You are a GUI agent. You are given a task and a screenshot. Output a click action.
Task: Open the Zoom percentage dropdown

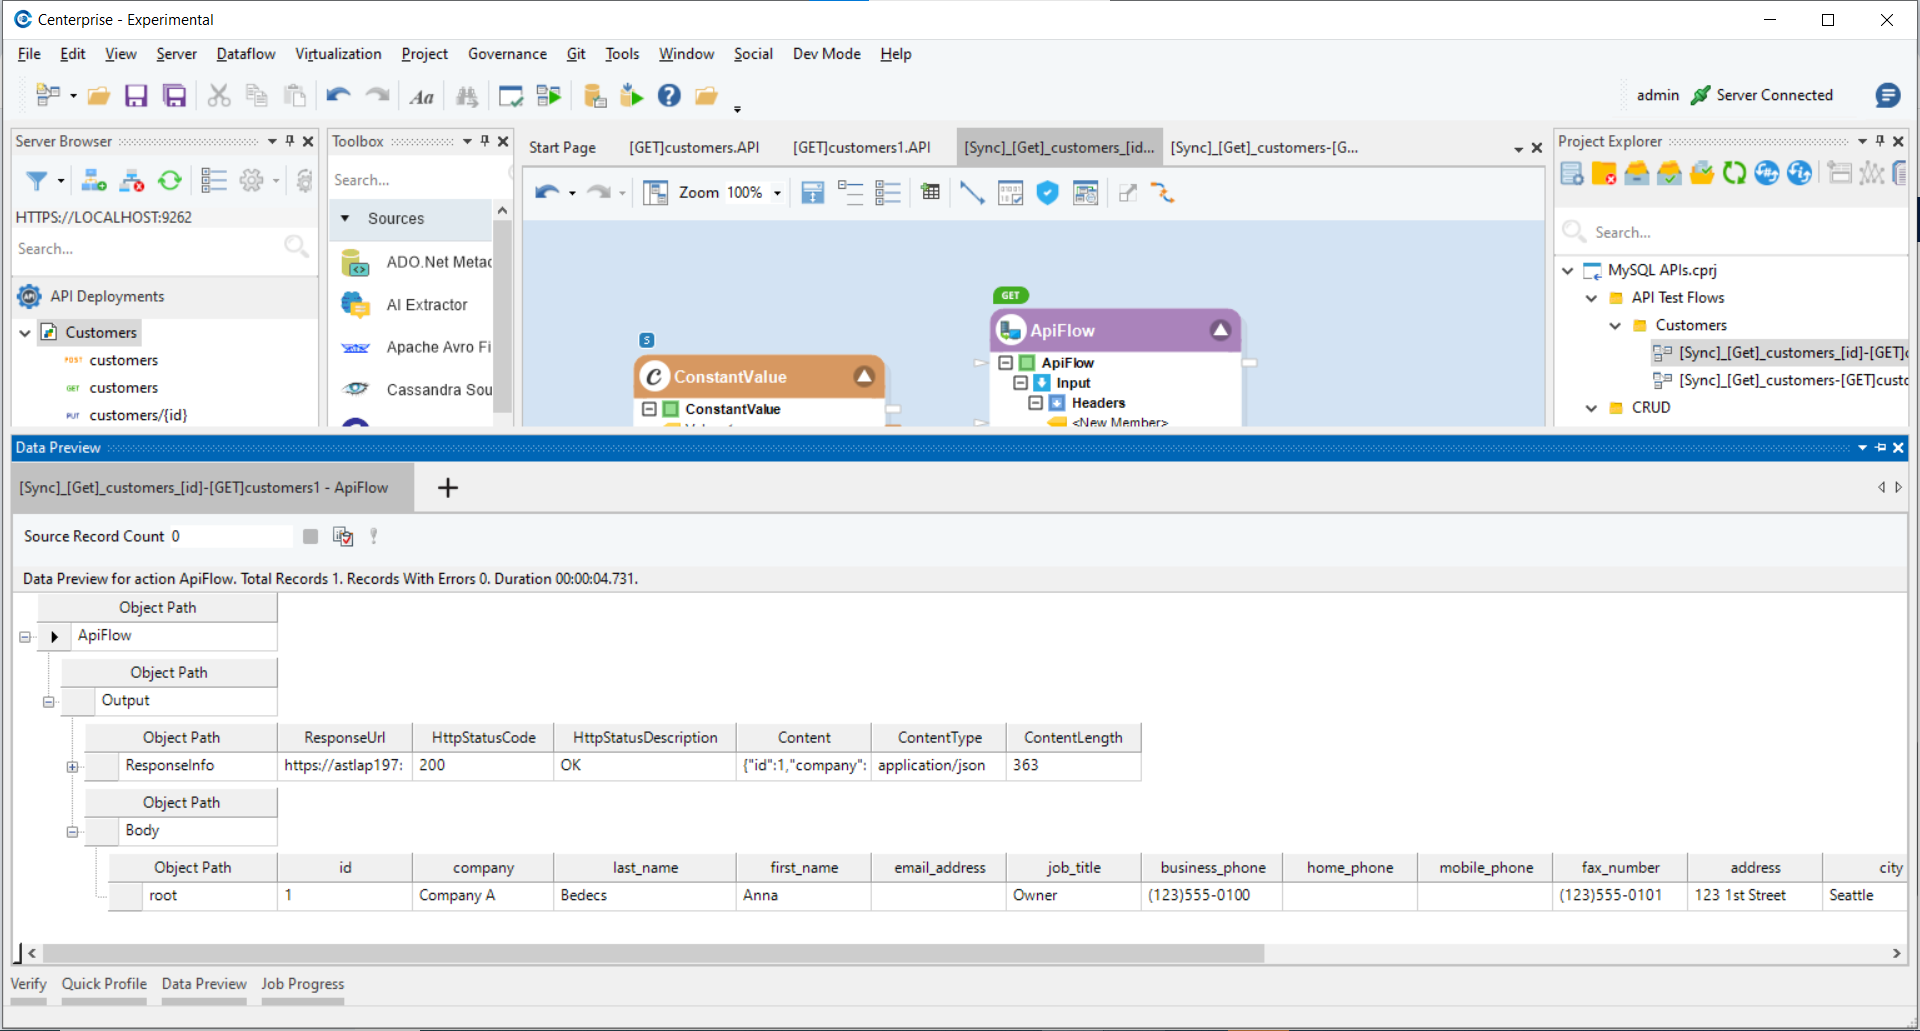click(777, 193)
